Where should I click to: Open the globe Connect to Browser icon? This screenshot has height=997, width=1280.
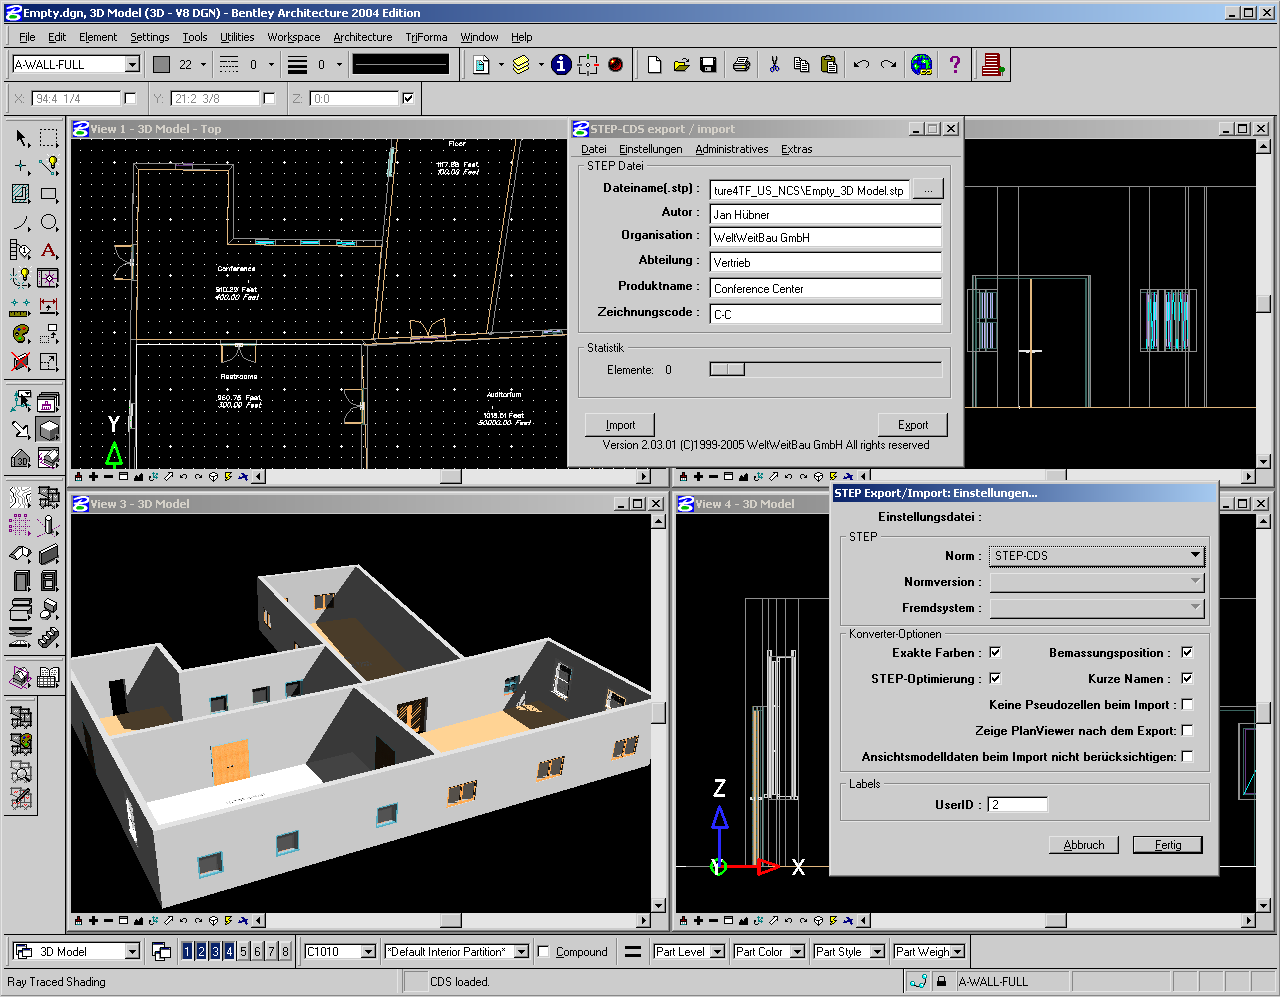[x=921, y=65]
